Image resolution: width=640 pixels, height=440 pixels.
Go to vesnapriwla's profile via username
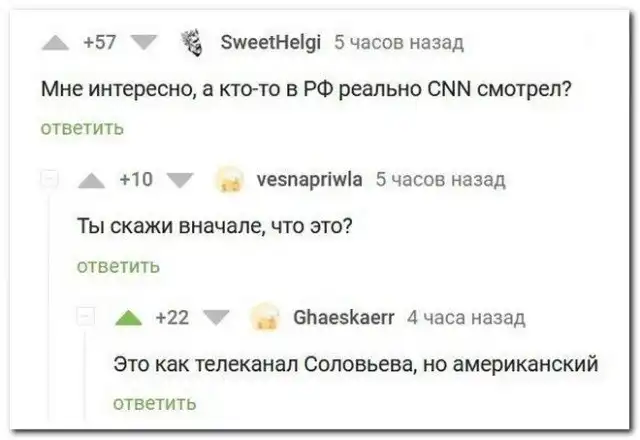pos(310,180)
